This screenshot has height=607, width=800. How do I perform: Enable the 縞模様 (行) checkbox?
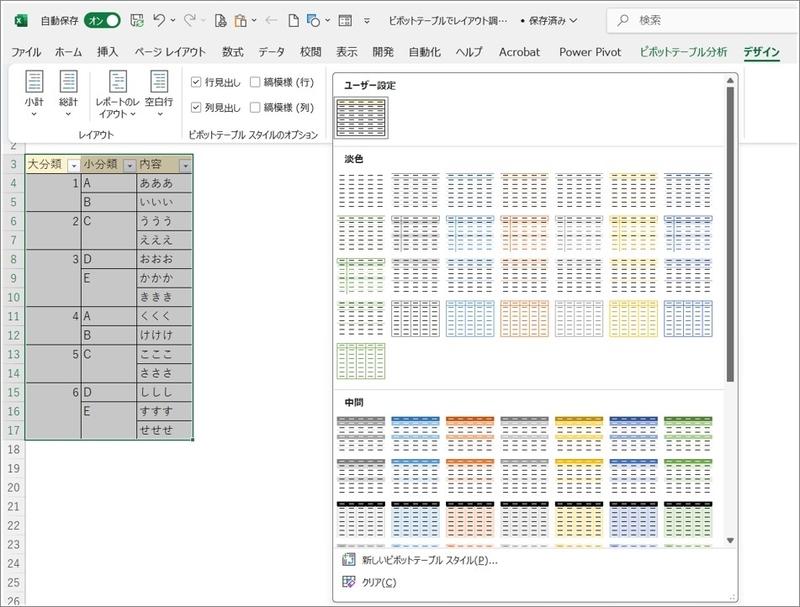coord(255,82)
